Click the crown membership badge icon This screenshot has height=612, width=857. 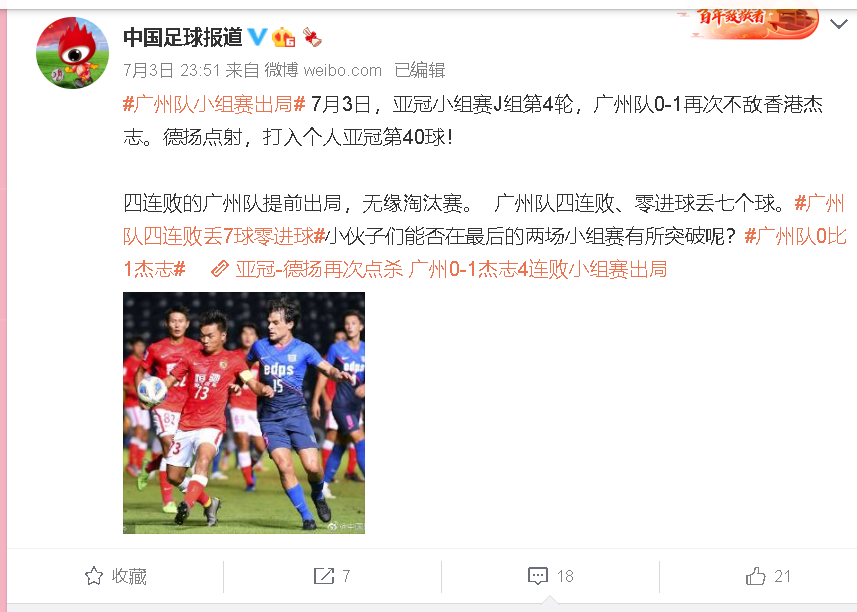point(283,37)
